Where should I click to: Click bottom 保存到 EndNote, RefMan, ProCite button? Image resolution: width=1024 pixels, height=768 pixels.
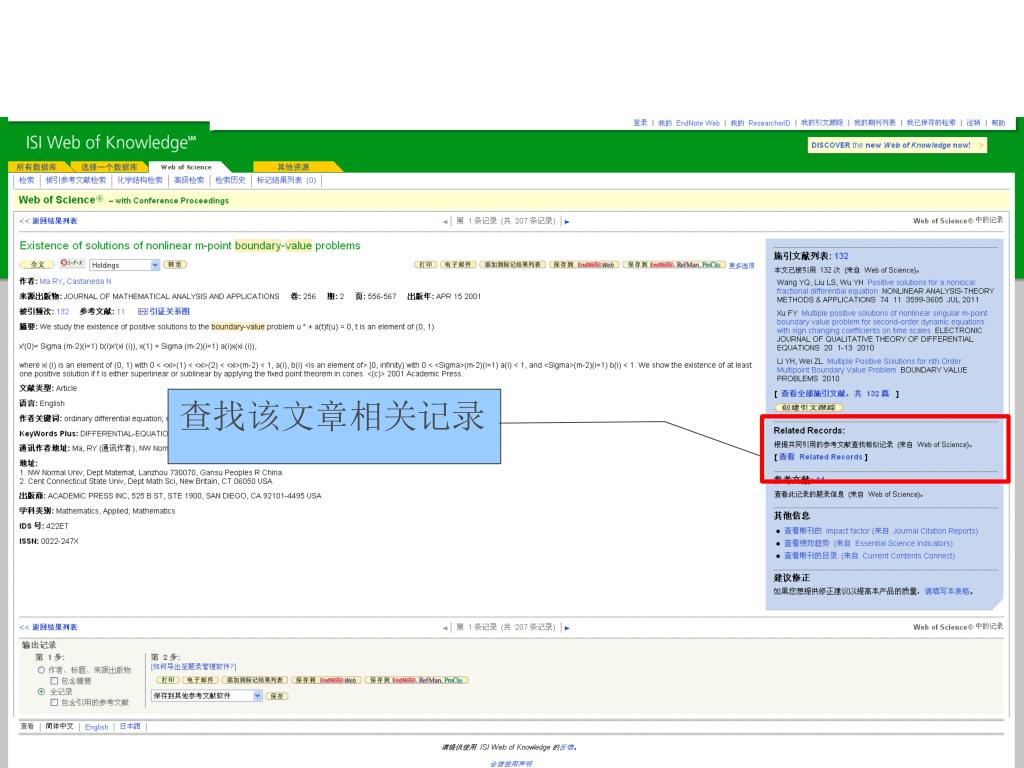click(416, 680)
